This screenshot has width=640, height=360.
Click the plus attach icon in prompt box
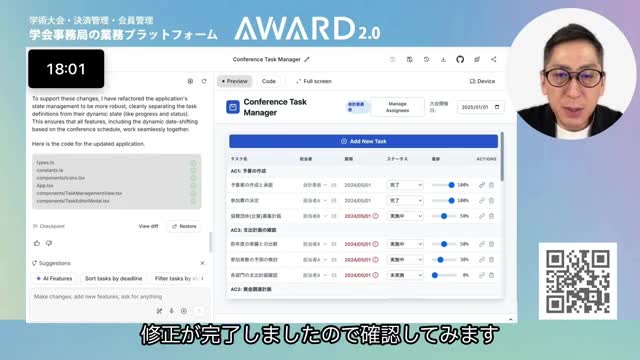point(184,311)
